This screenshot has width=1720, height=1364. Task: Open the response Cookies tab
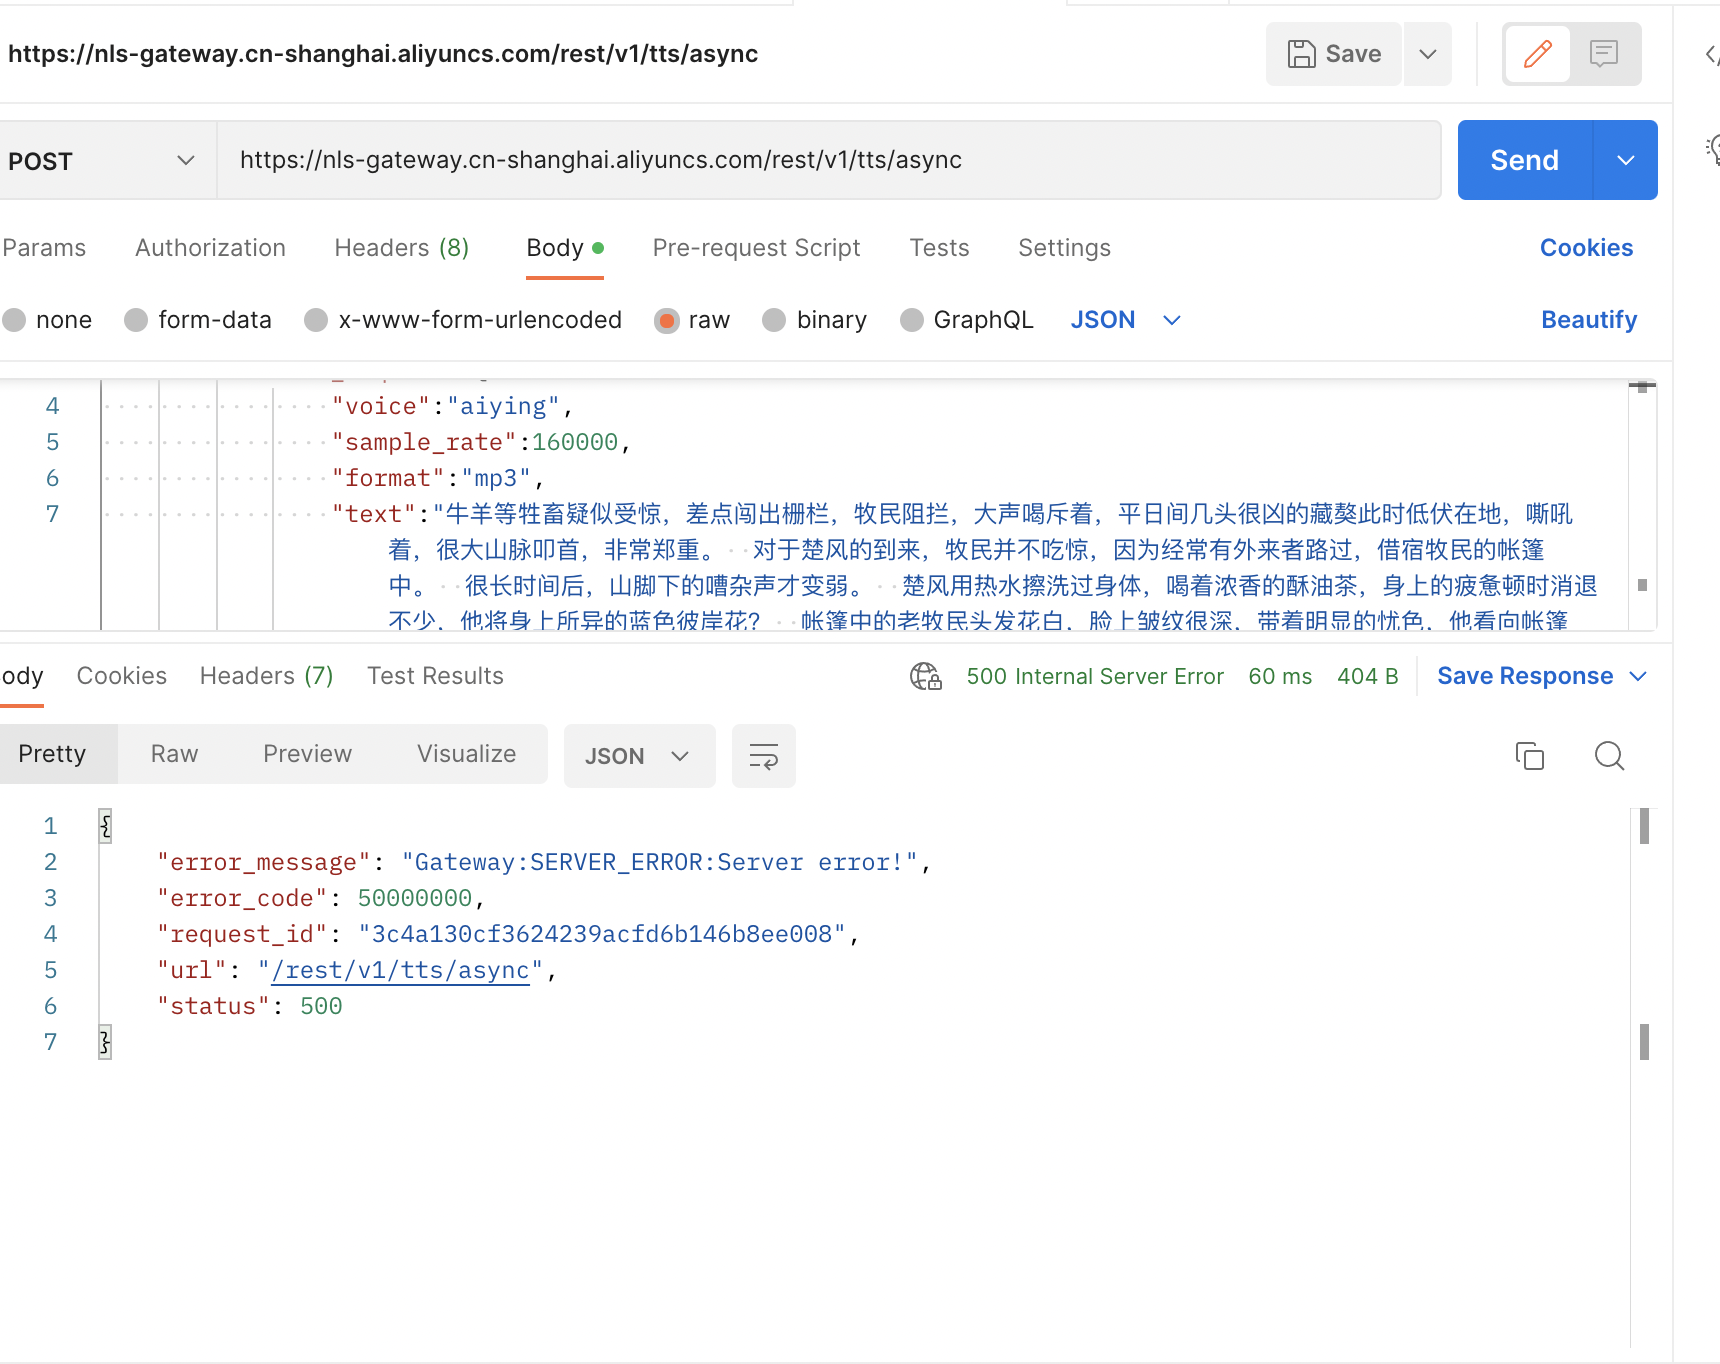pos(122,676)
